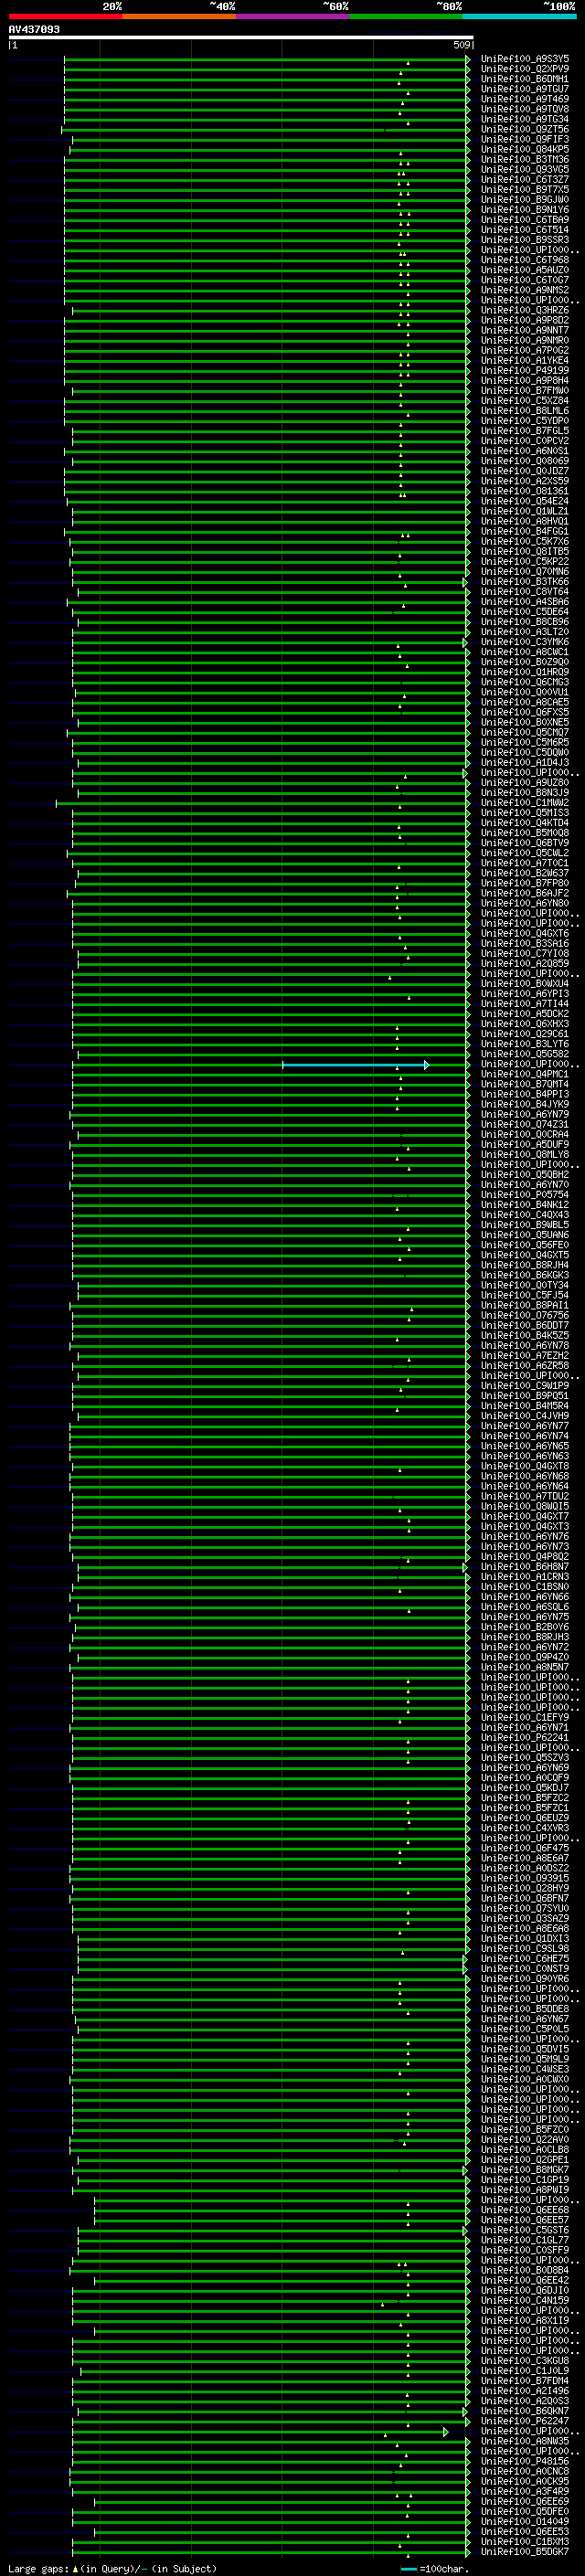
Task: Open hit UniRef100_Q2XPV9
Action: [525, 69]
